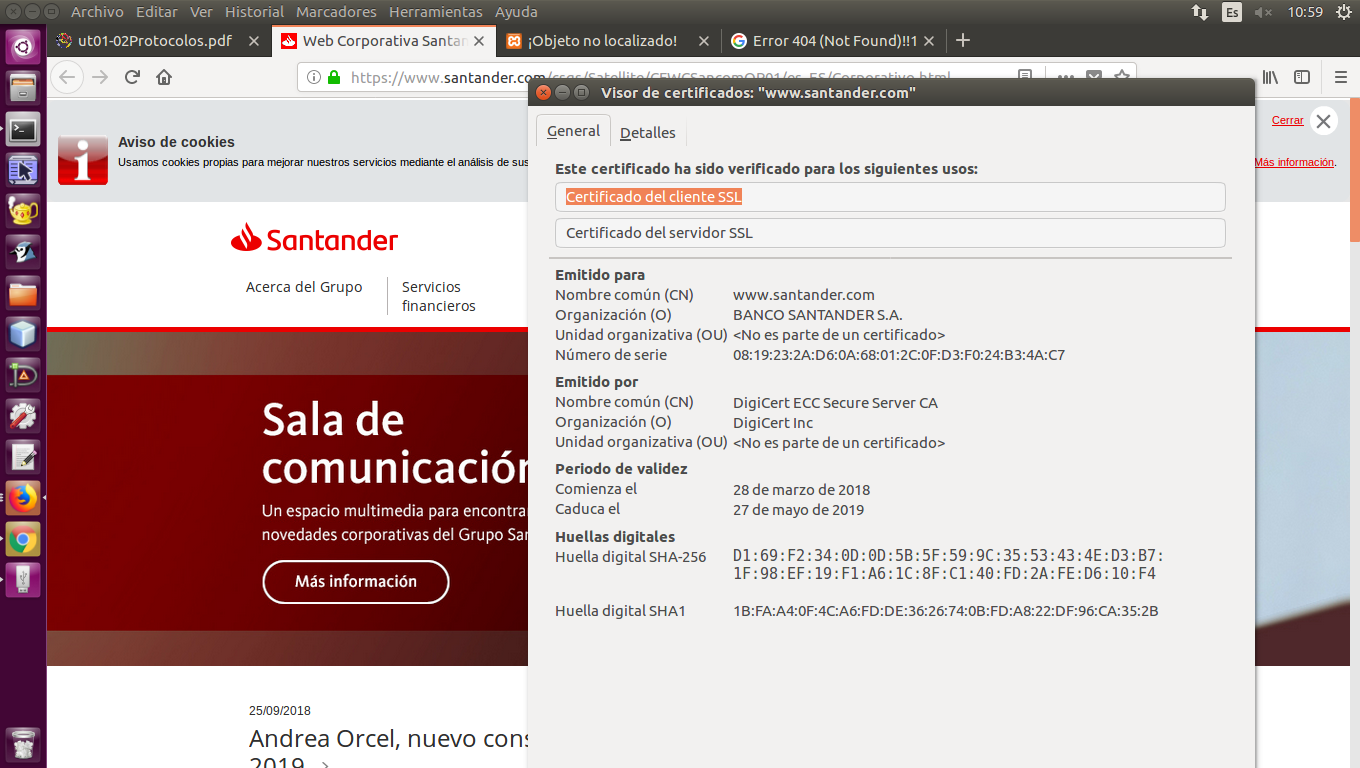Open the Firefox hamburger menu
This screenshot has height=768, width=1360.
tap(1341, 77)
